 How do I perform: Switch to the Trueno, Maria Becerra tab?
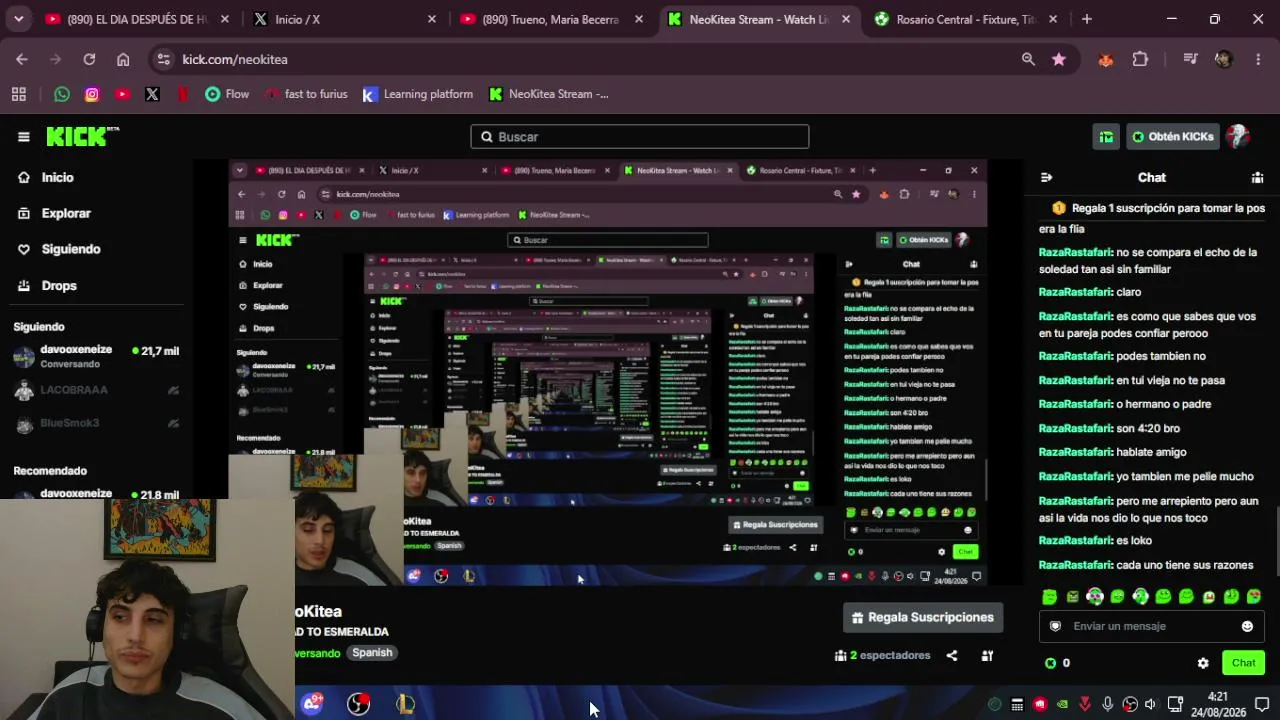pos(551,19)
